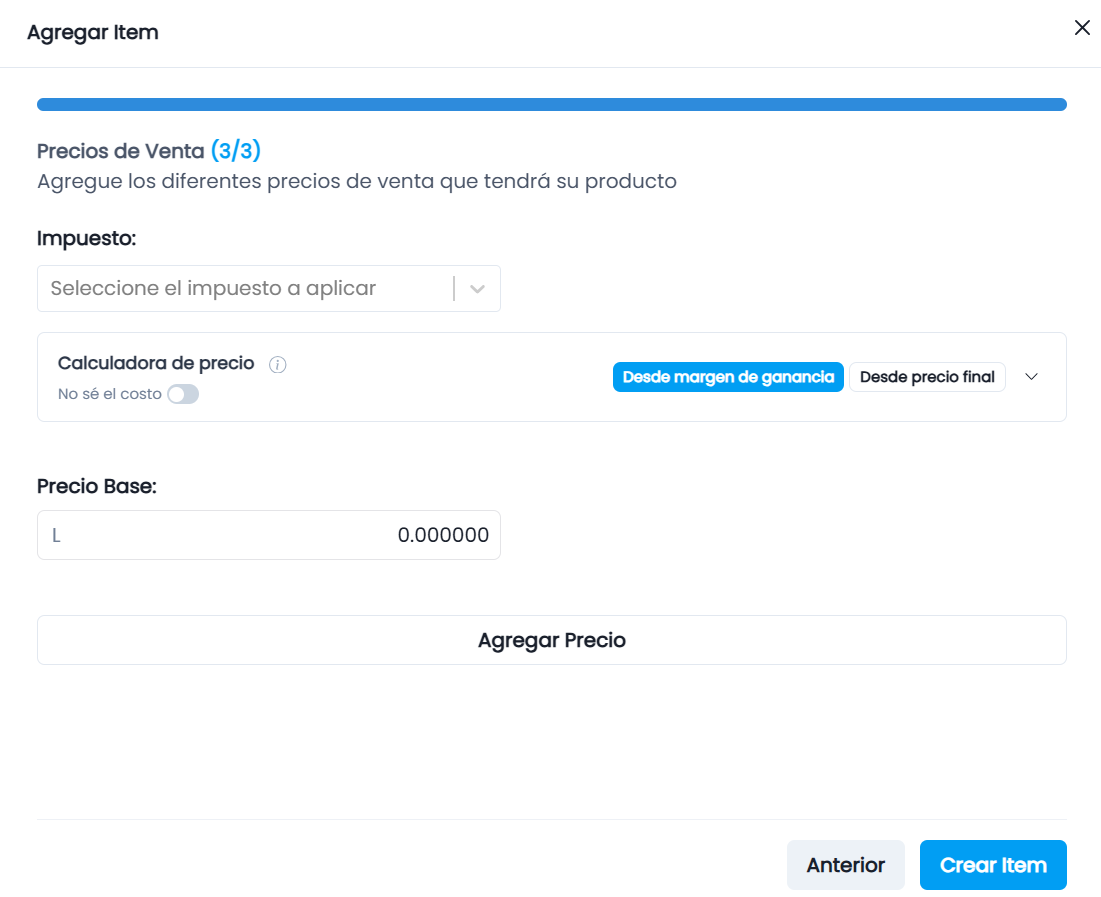1101x897 pixels.
Task: Go back with the Anterior button
Action: pyautogui.click(x=845, y=865)
